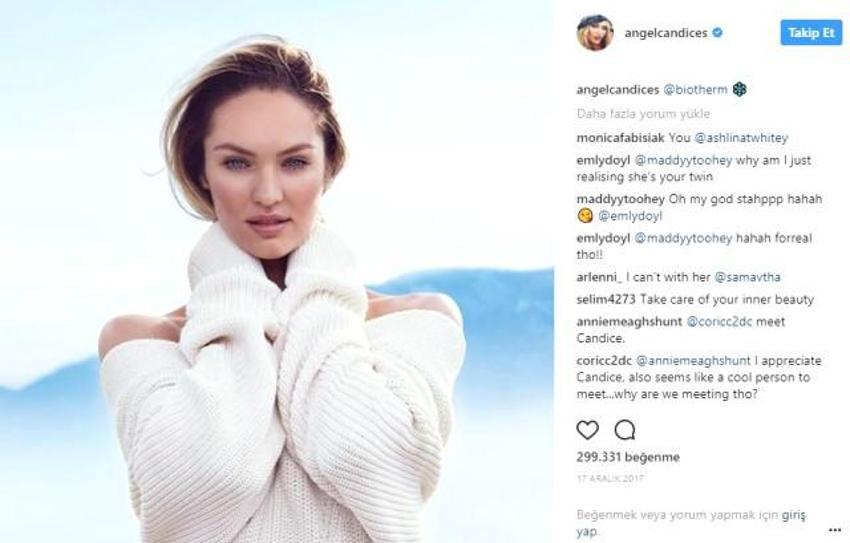This screenshot has width=850, height=543.
Task: Open @anniemeaghshunt mention in last comment
Action: point(693,360)
